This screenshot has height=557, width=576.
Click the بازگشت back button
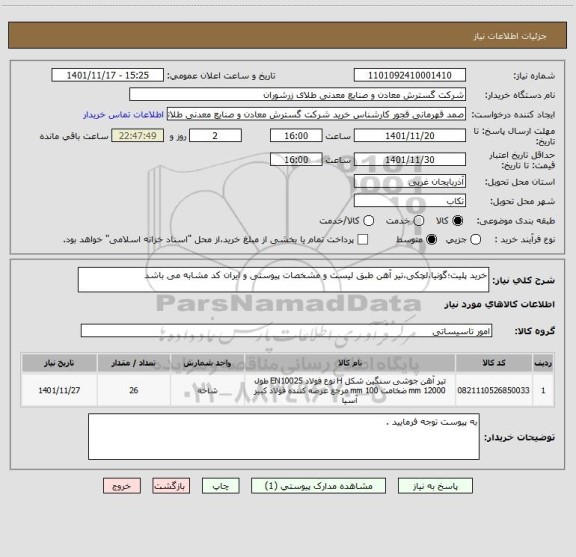tap(171, 486)
